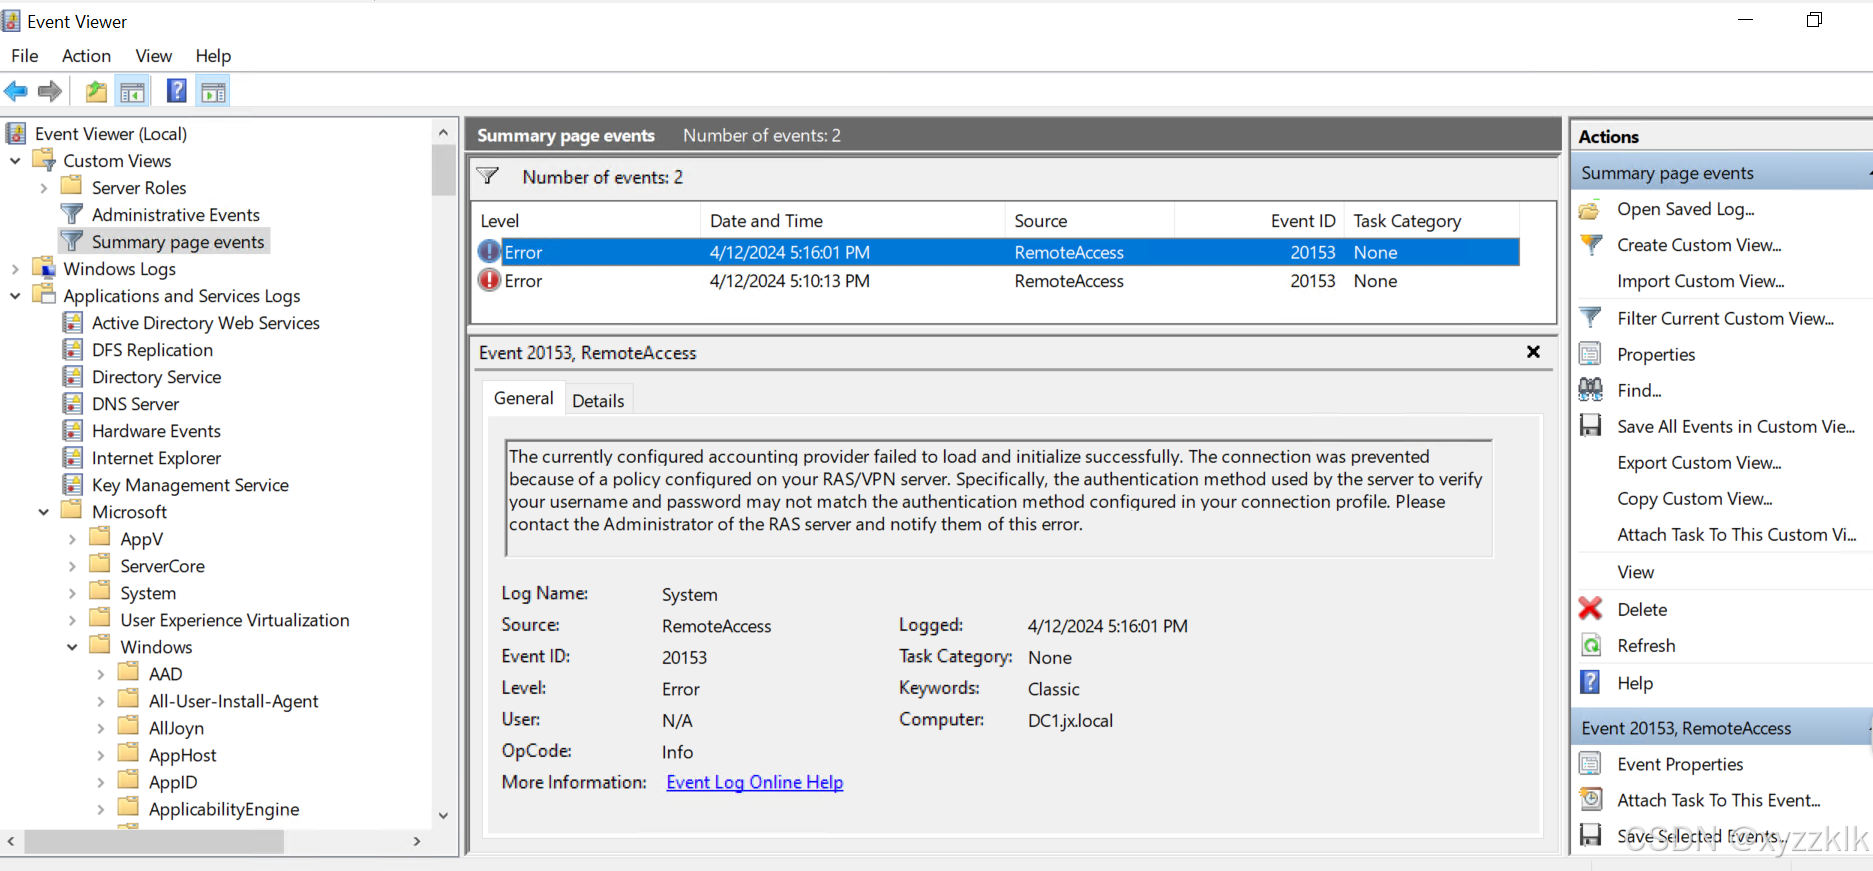1873x871 pixels.
Task: Collapse the Windows folder node
Action: click(x=72, y=646)
